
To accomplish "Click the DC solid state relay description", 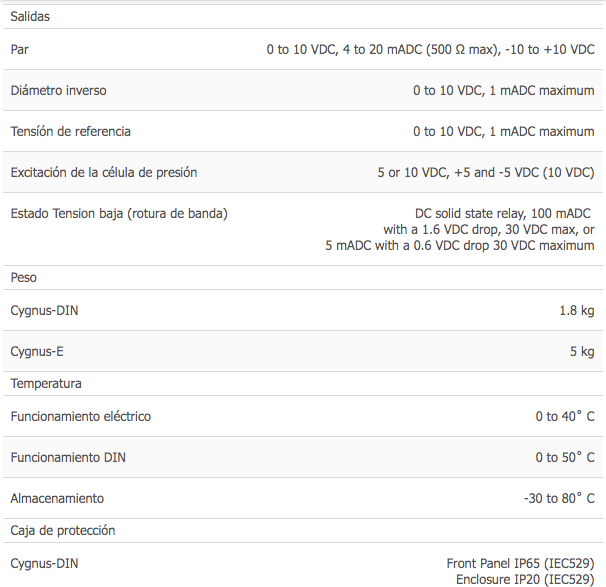I will 460,230.
